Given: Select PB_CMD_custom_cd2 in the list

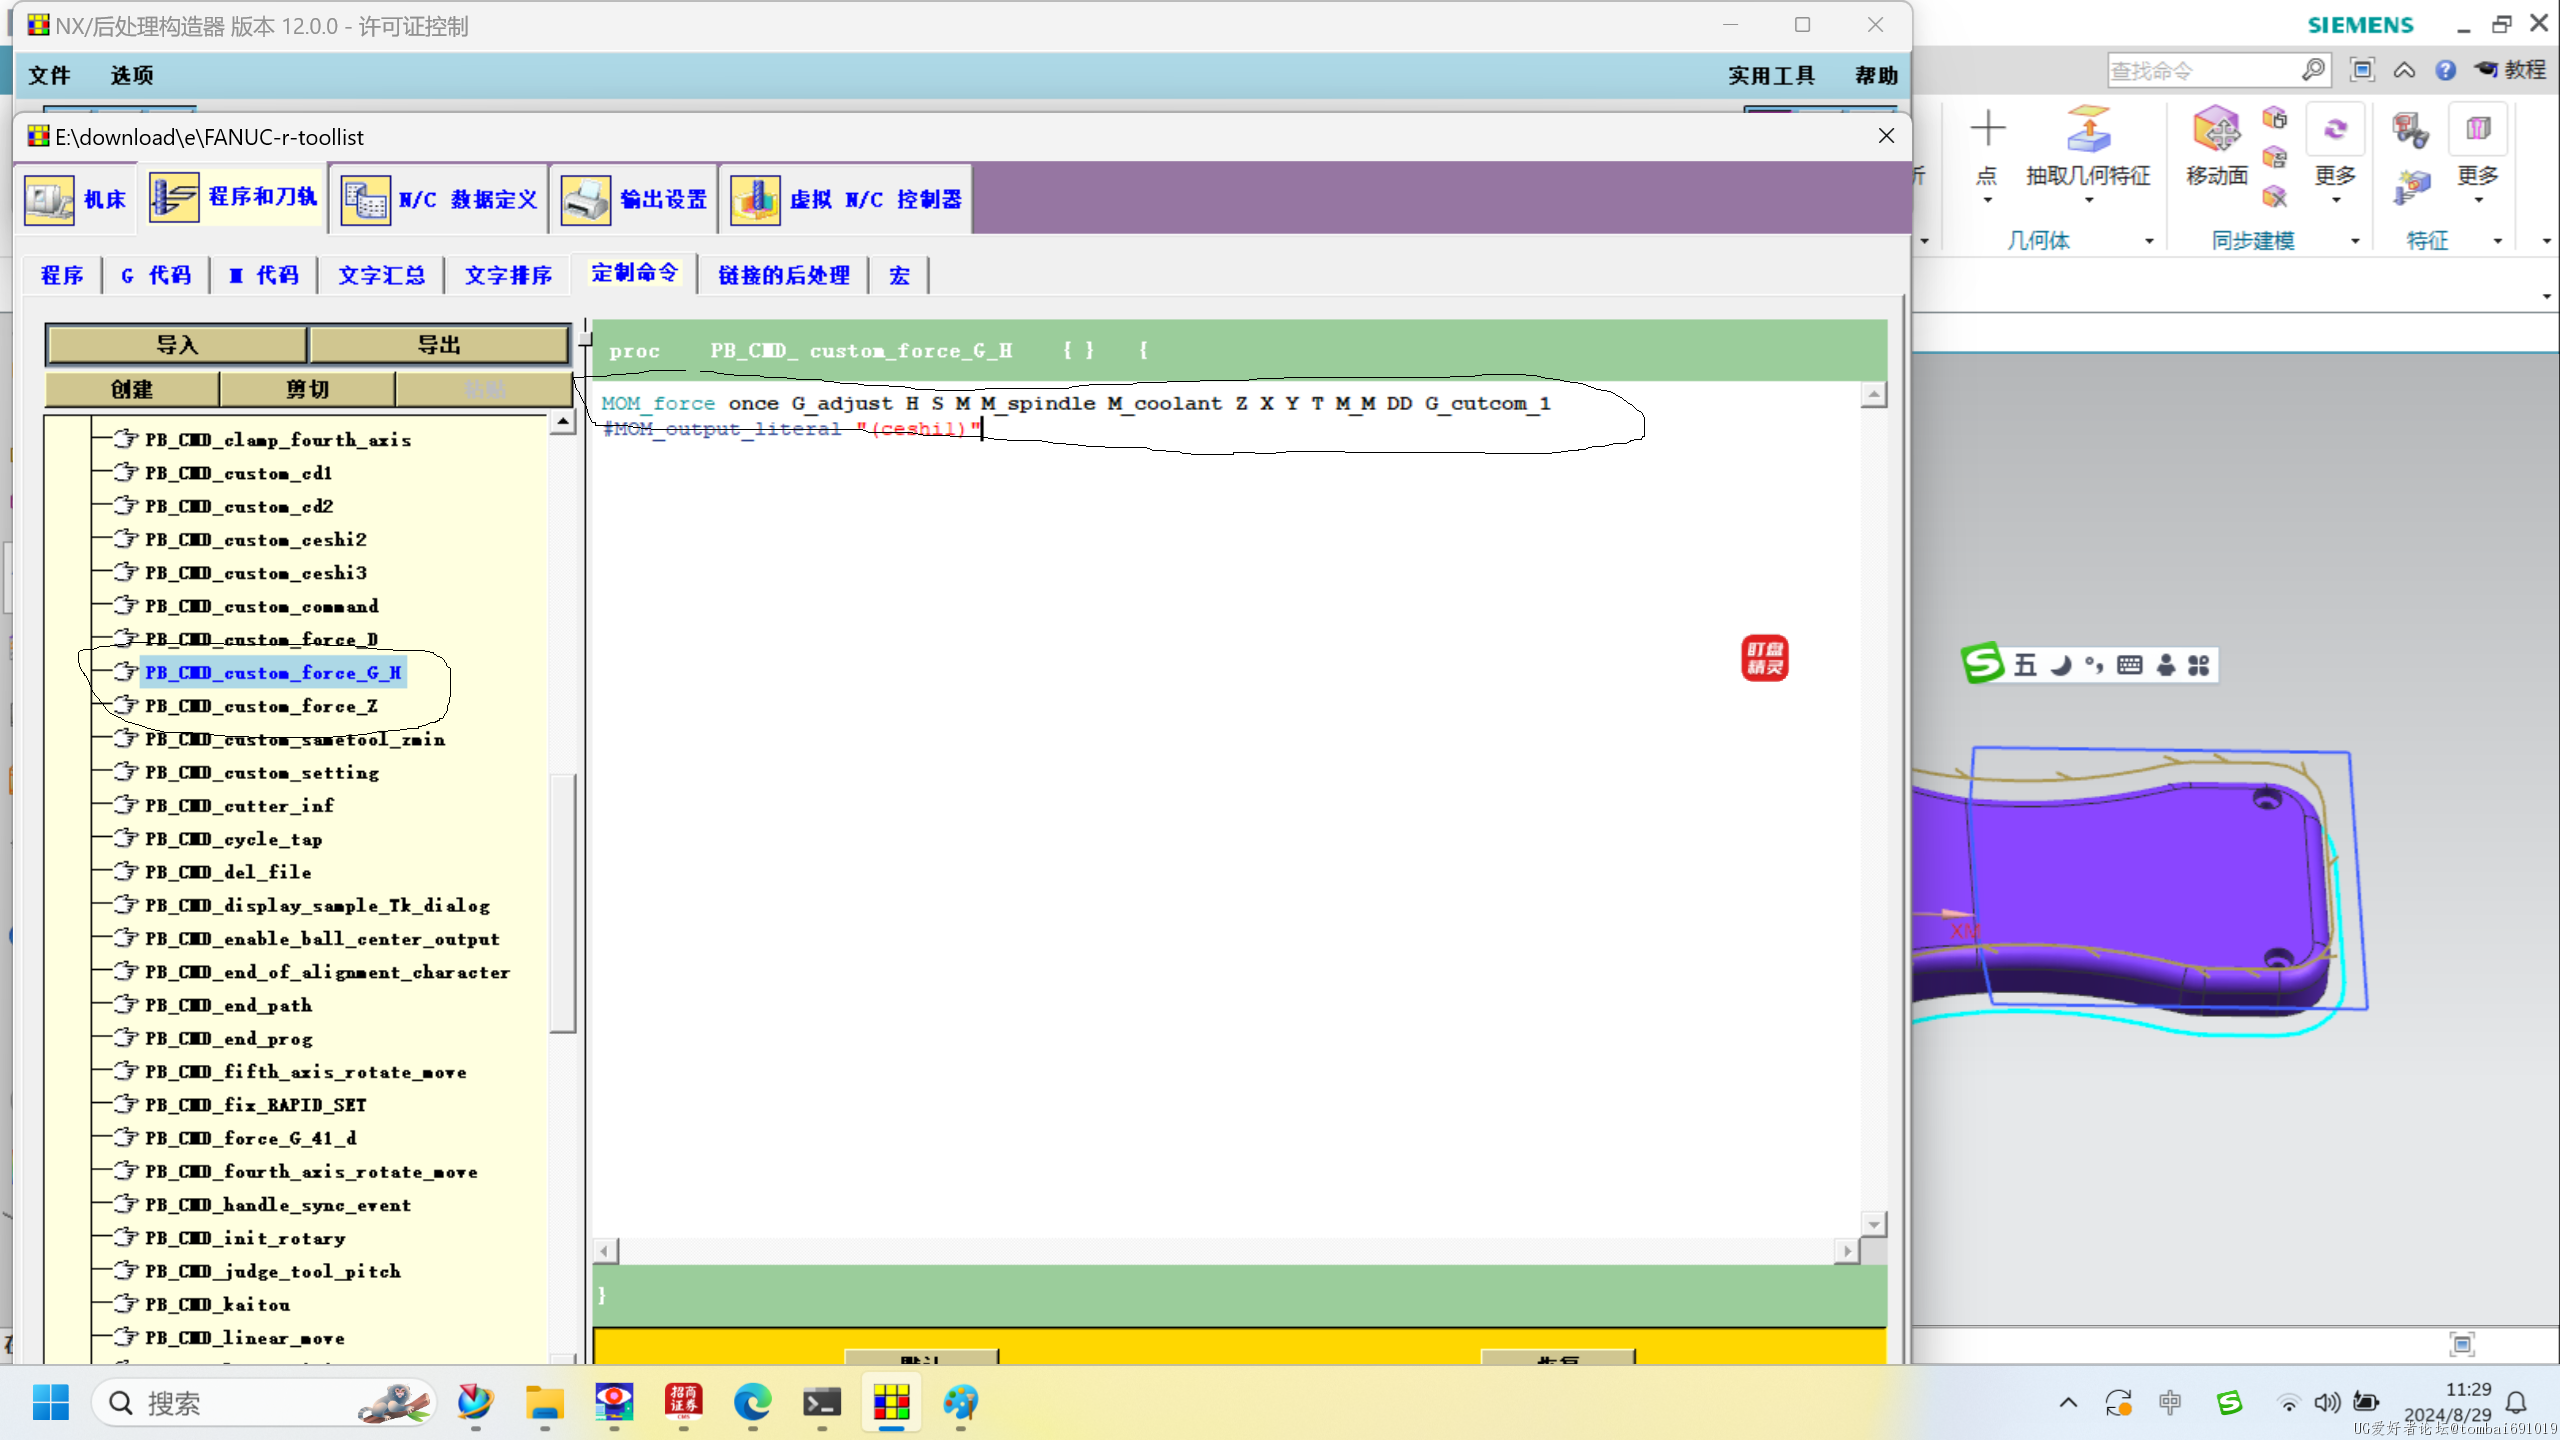Looking at the screenshot, I should click(239, 506).
